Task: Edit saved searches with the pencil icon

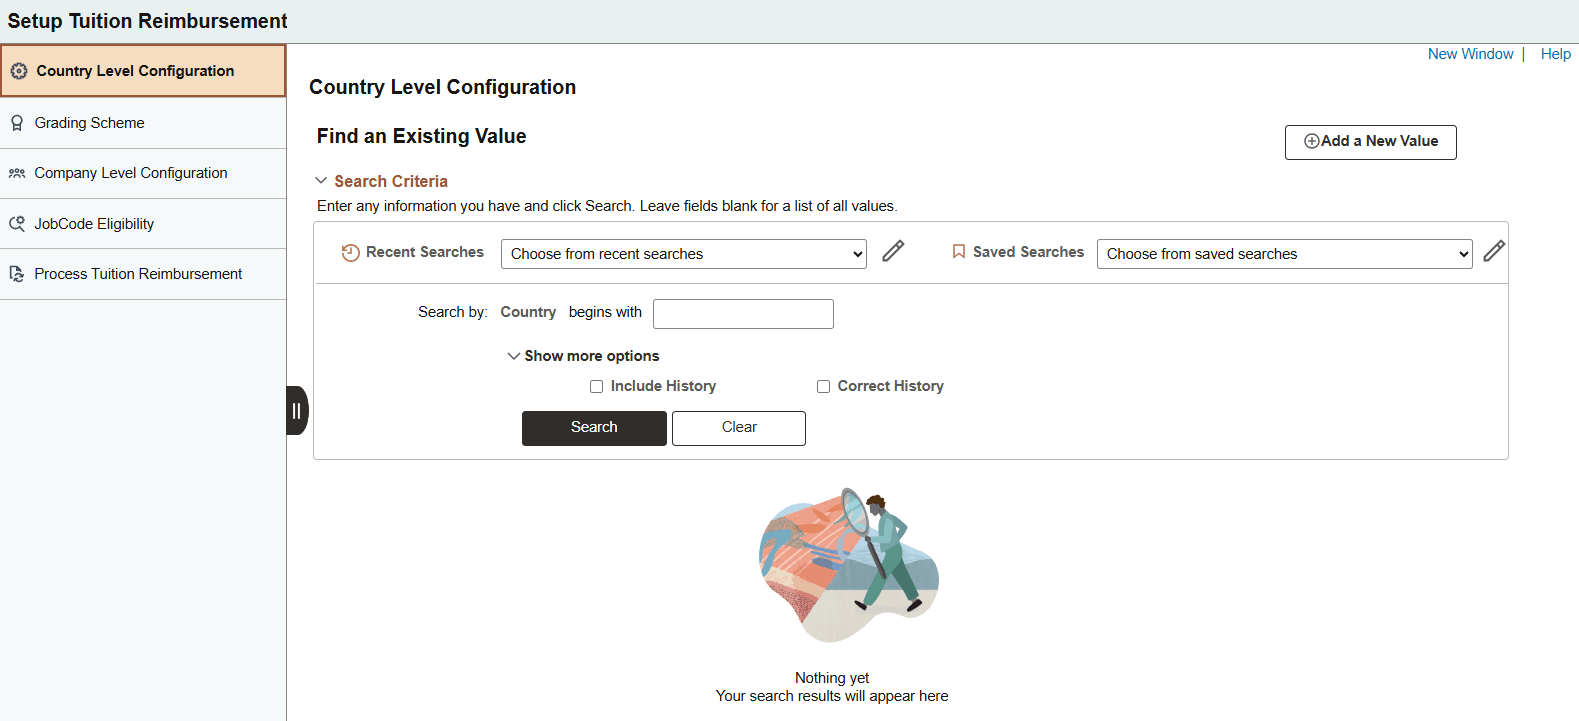Action: [1494, 251]
